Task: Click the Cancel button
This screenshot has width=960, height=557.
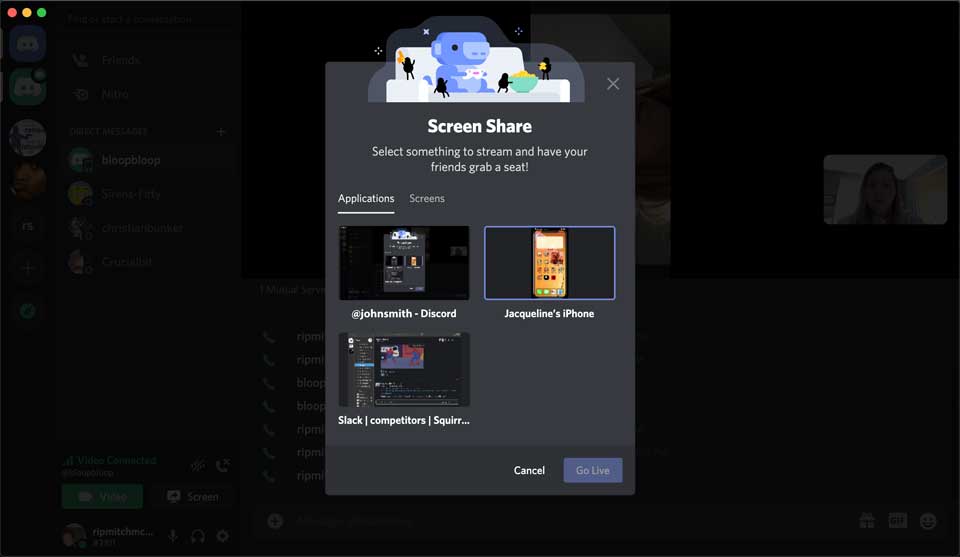Action: click(x=529, y=470)
